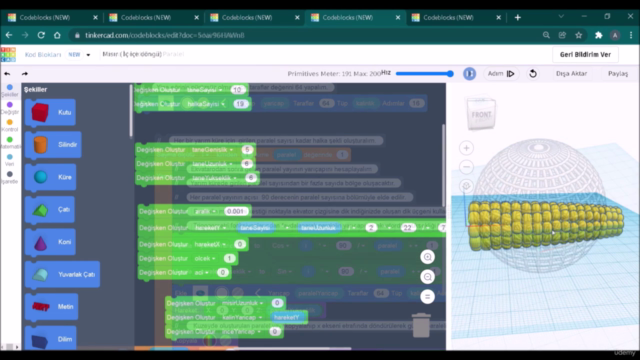Open the Veri category in sidebar
The height and width of the screenshot is (360, 640).
click(x=10, y=160)
